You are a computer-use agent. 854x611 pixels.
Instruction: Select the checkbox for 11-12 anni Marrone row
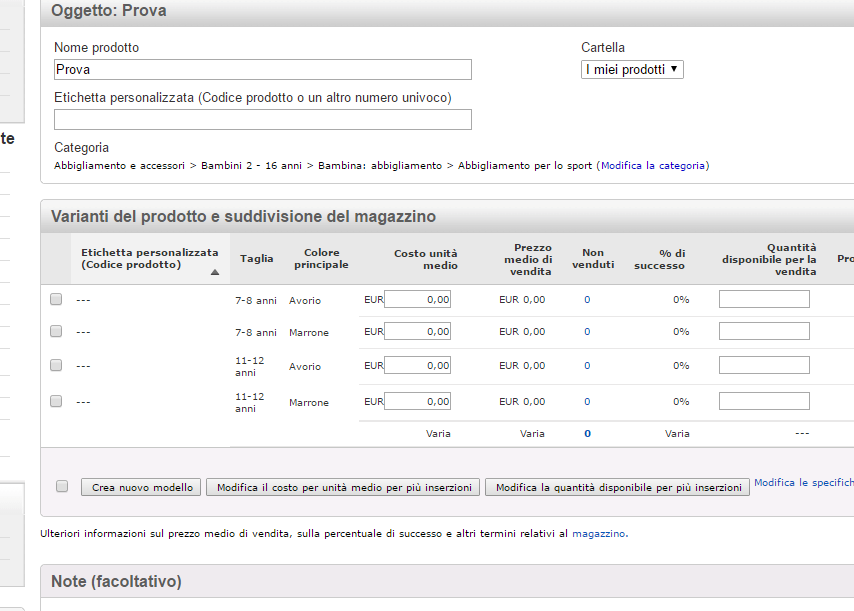(x=56, y=401)
